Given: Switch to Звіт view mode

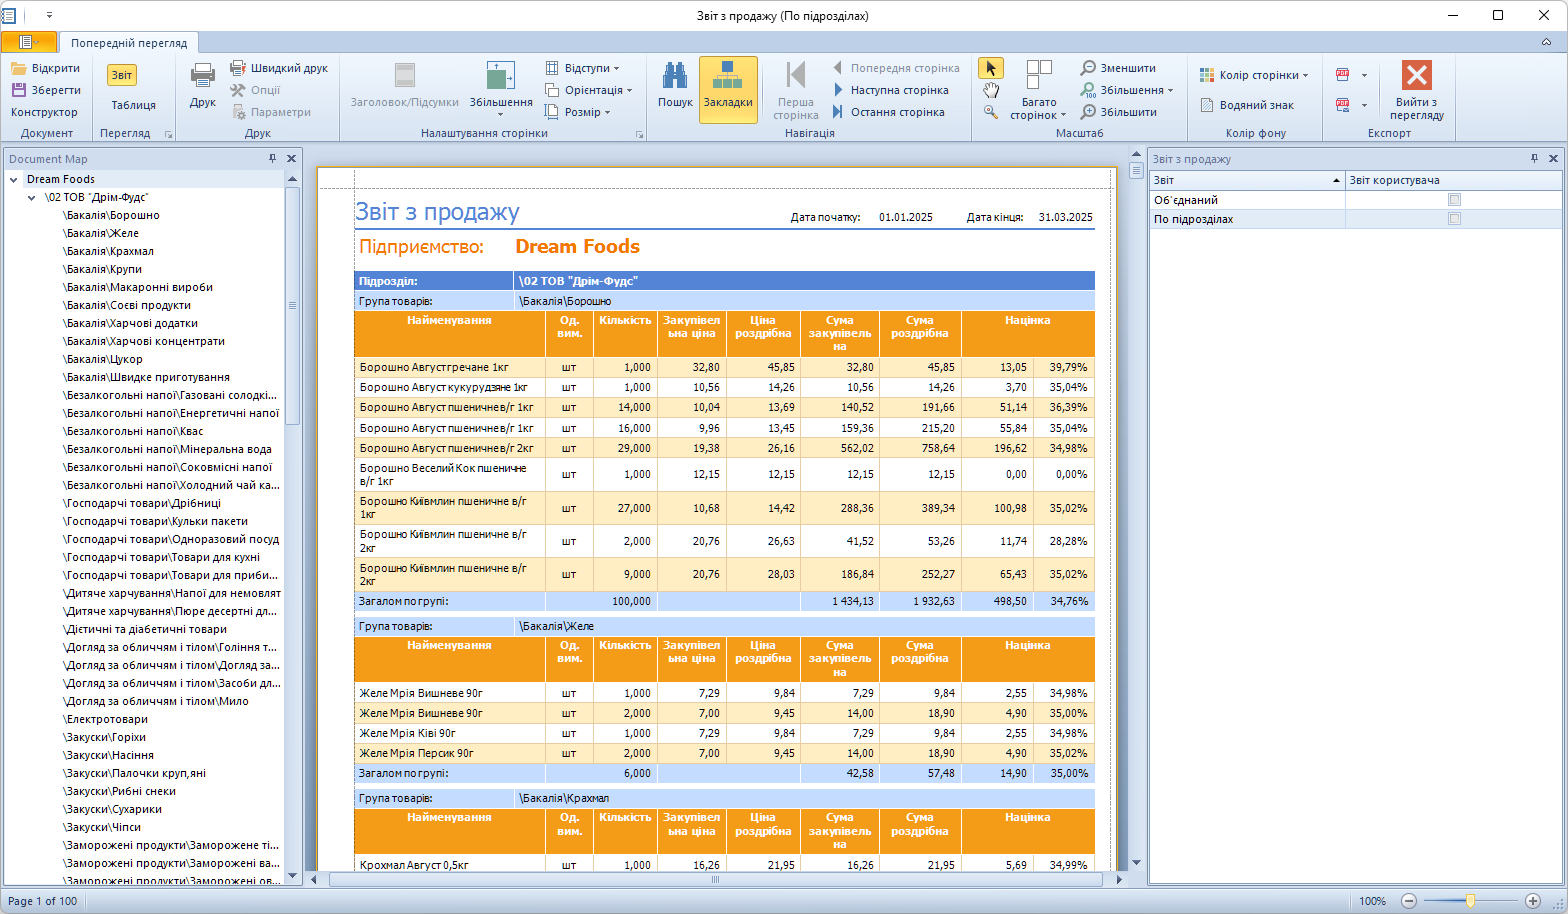Looking at the screenshot, I should [122, 75].
